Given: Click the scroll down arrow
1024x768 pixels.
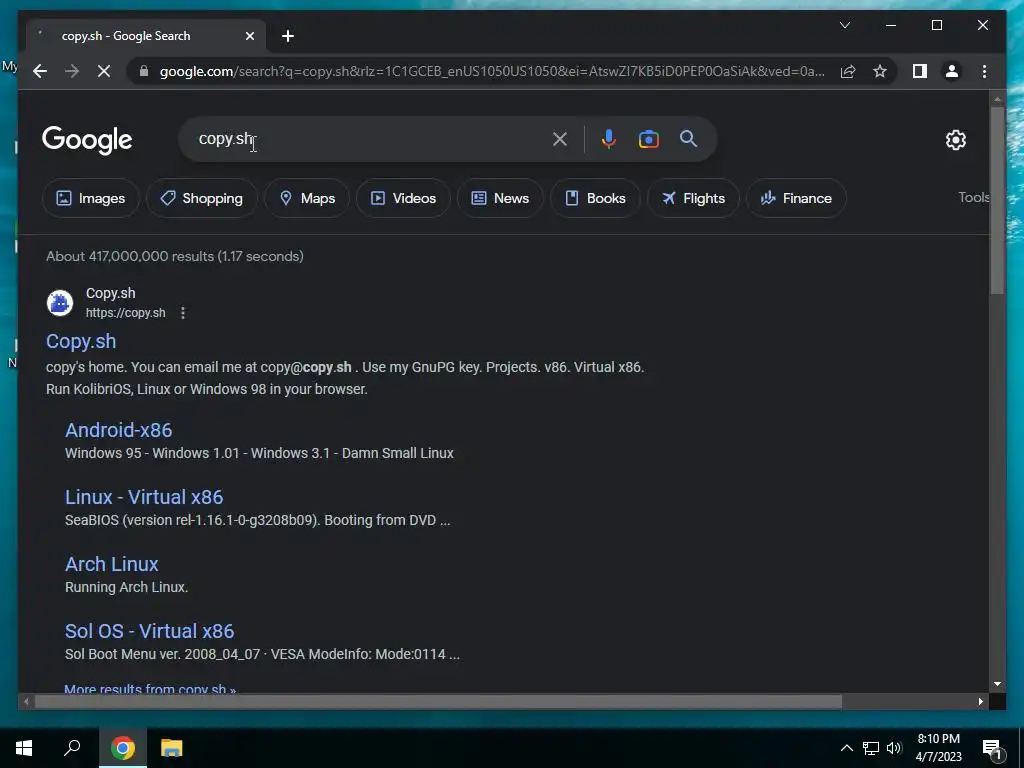Looking at the screenshot, I should 997,684.
